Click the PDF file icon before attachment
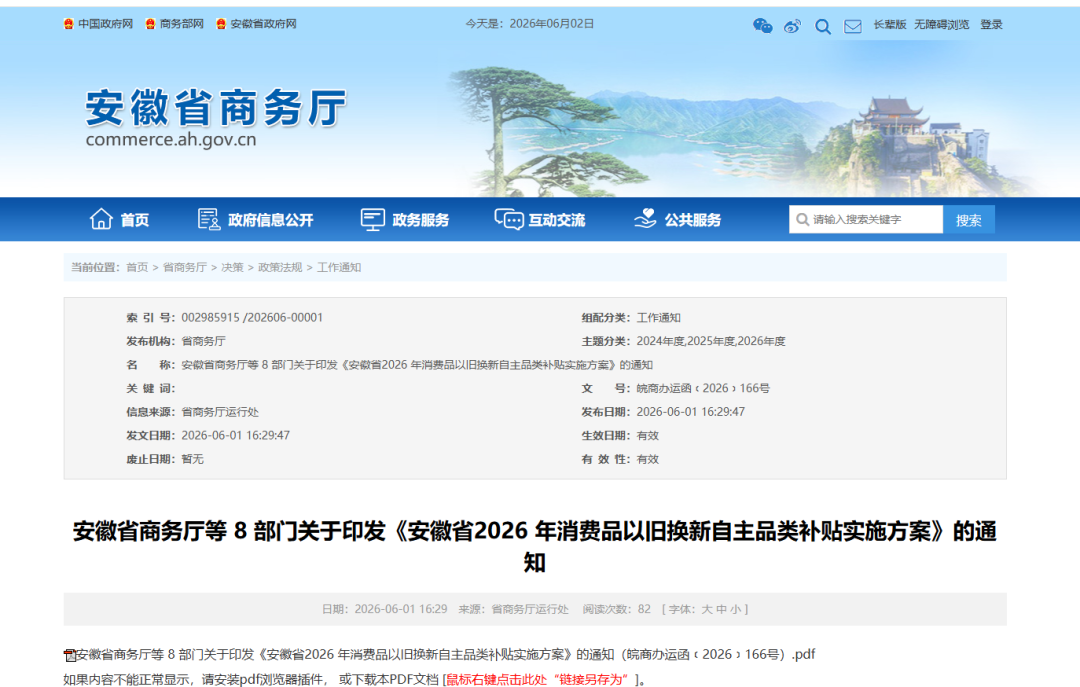 pos(70,655)
